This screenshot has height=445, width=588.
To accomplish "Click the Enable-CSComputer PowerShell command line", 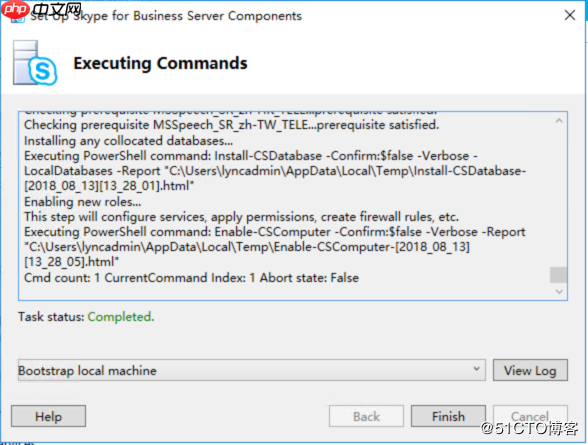I will tap(274, 247).
